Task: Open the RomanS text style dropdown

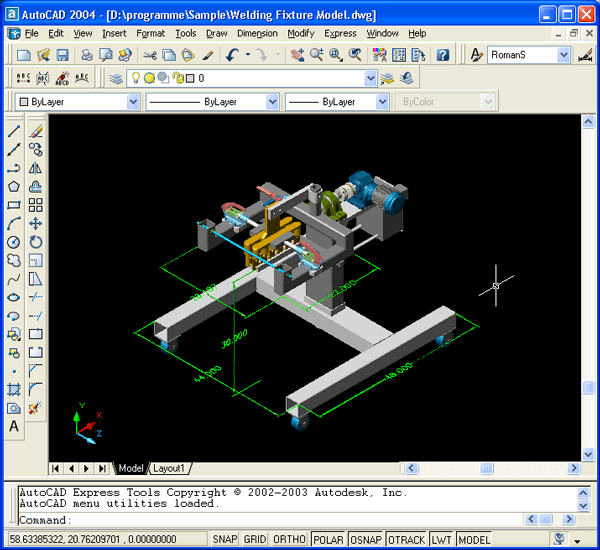Action: pos(563,55)
